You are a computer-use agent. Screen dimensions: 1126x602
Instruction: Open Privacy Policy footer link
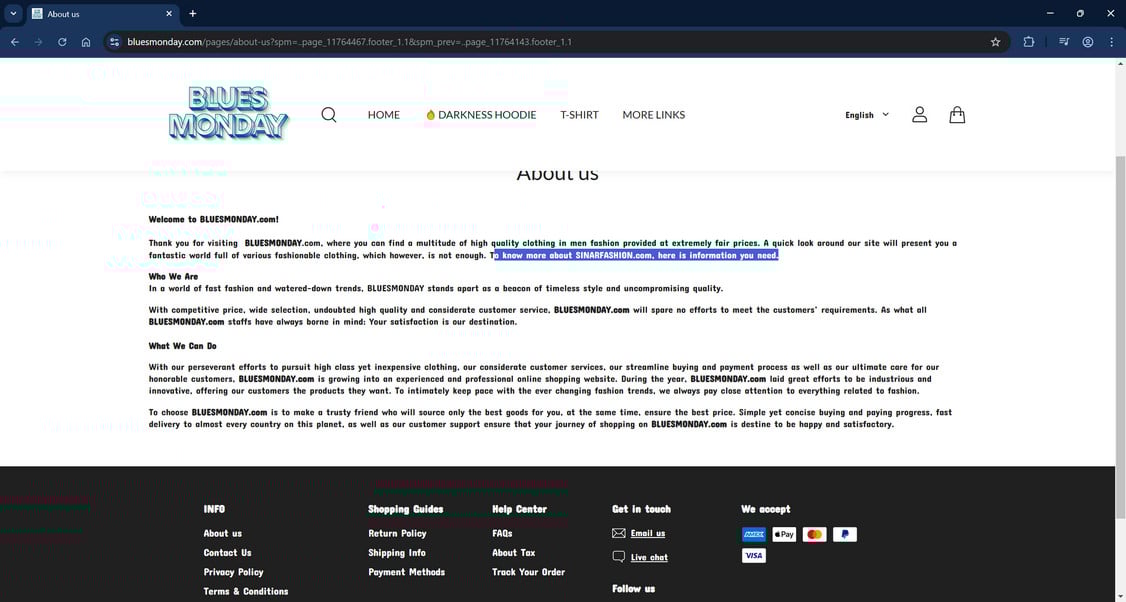(x=233, y=572)
